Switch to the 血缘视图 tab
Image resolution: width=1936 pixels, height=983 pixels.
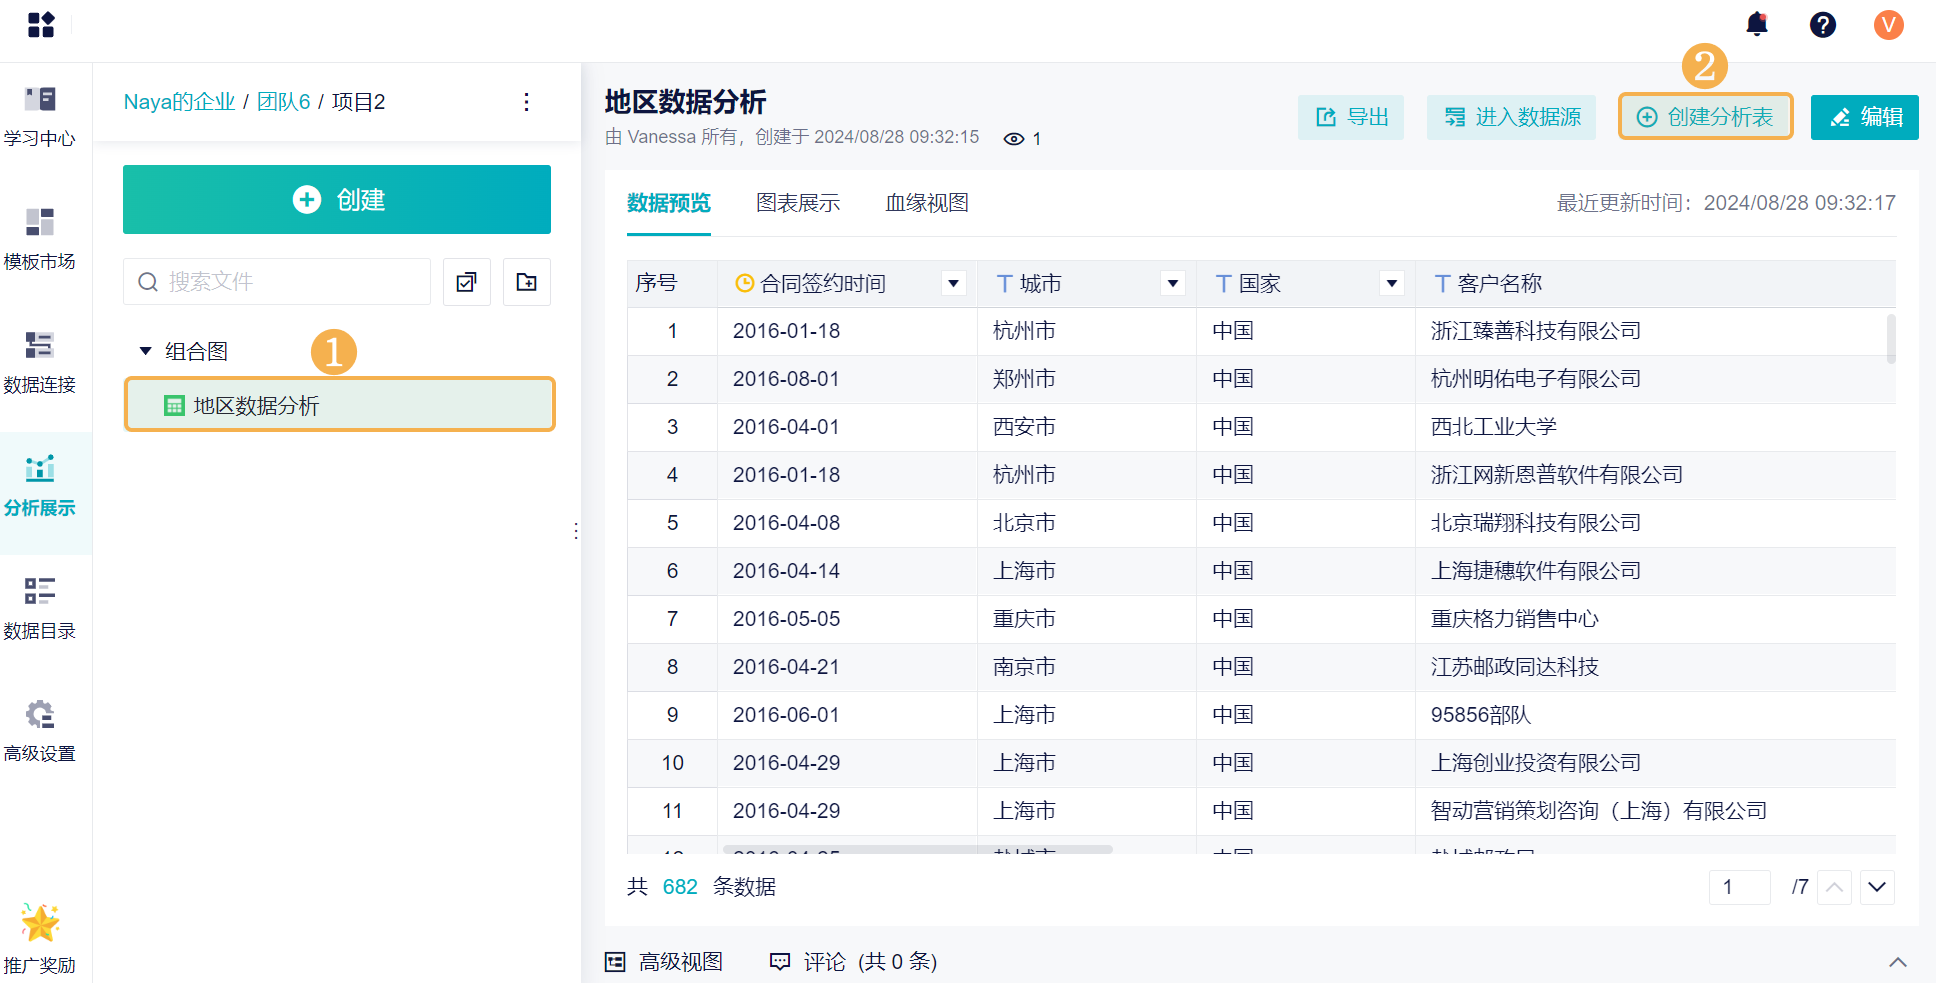click(x=927, y=203)
